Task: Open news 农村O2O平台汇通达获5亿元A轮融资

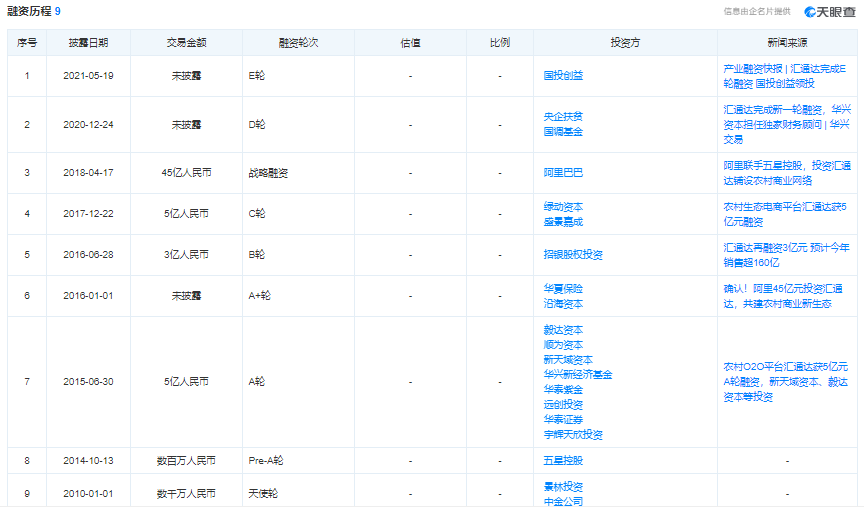Action: tap(786, 382)
